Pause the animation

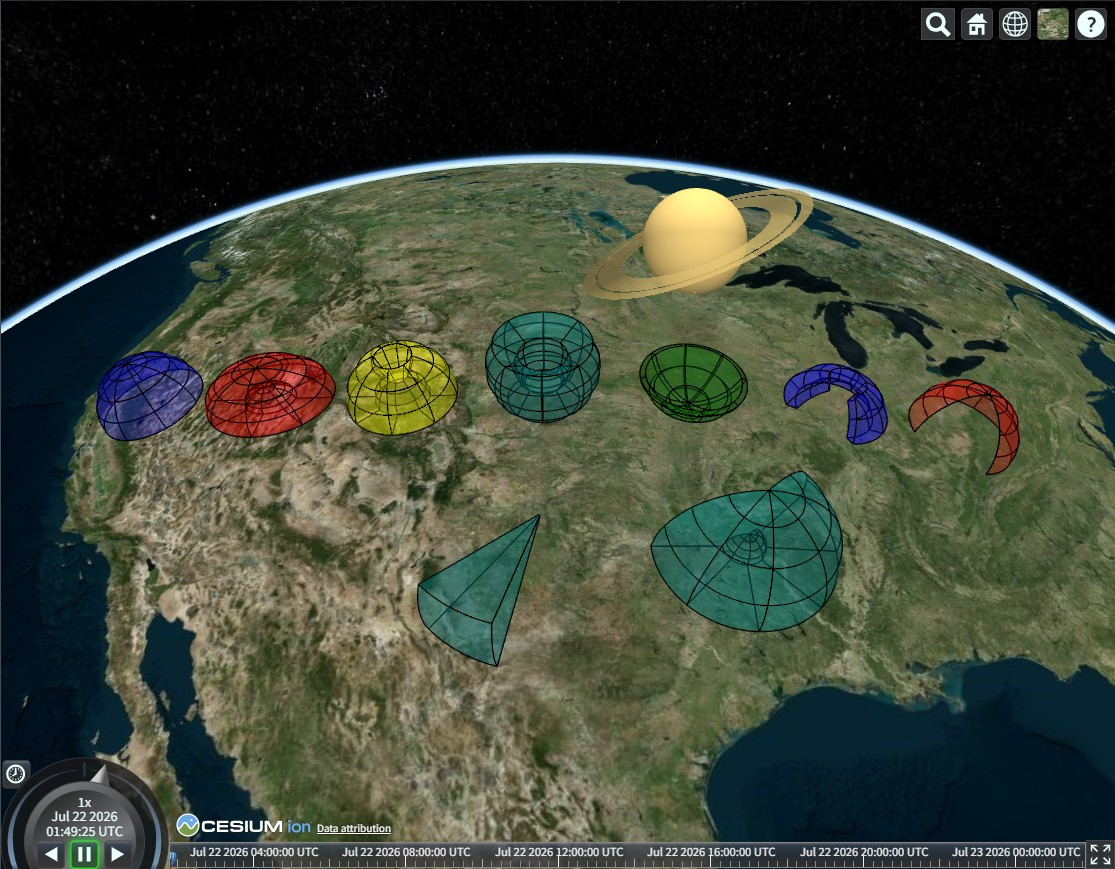[84, 853]
